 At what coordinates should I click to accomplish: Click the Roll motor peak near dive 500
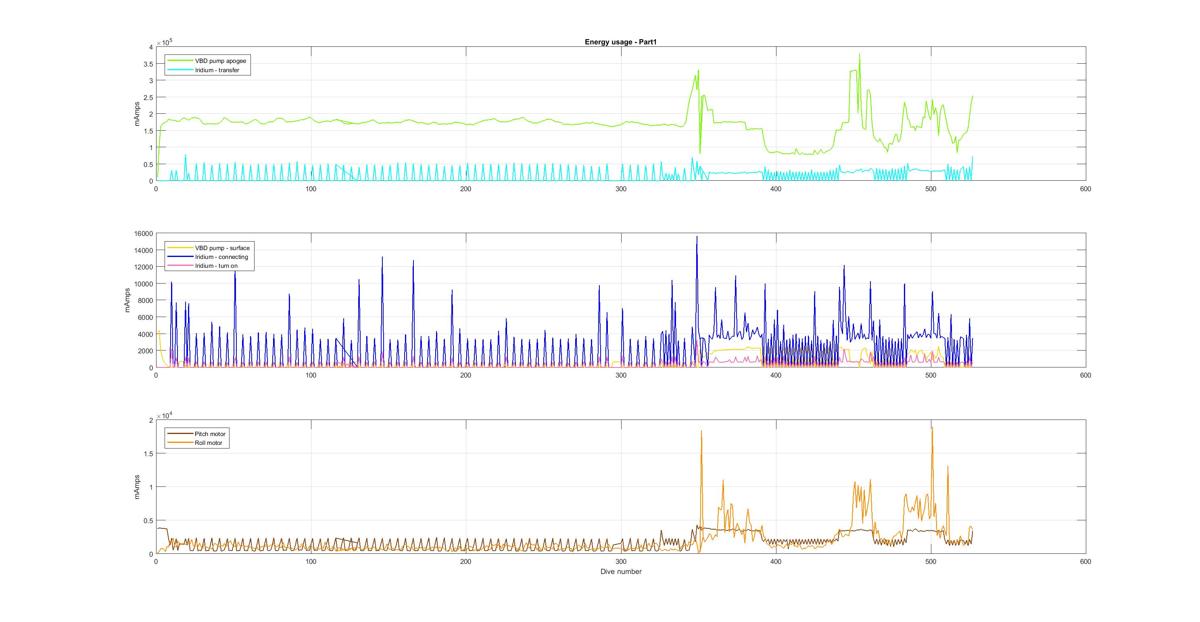tap(932, 429)
